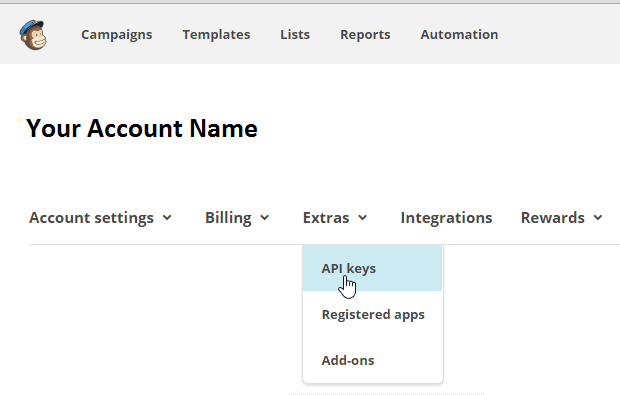Choose Registered apps in Extras menu
Viewport: 620px width, 395px height.
pyautogui.click(x=372, y=314)
